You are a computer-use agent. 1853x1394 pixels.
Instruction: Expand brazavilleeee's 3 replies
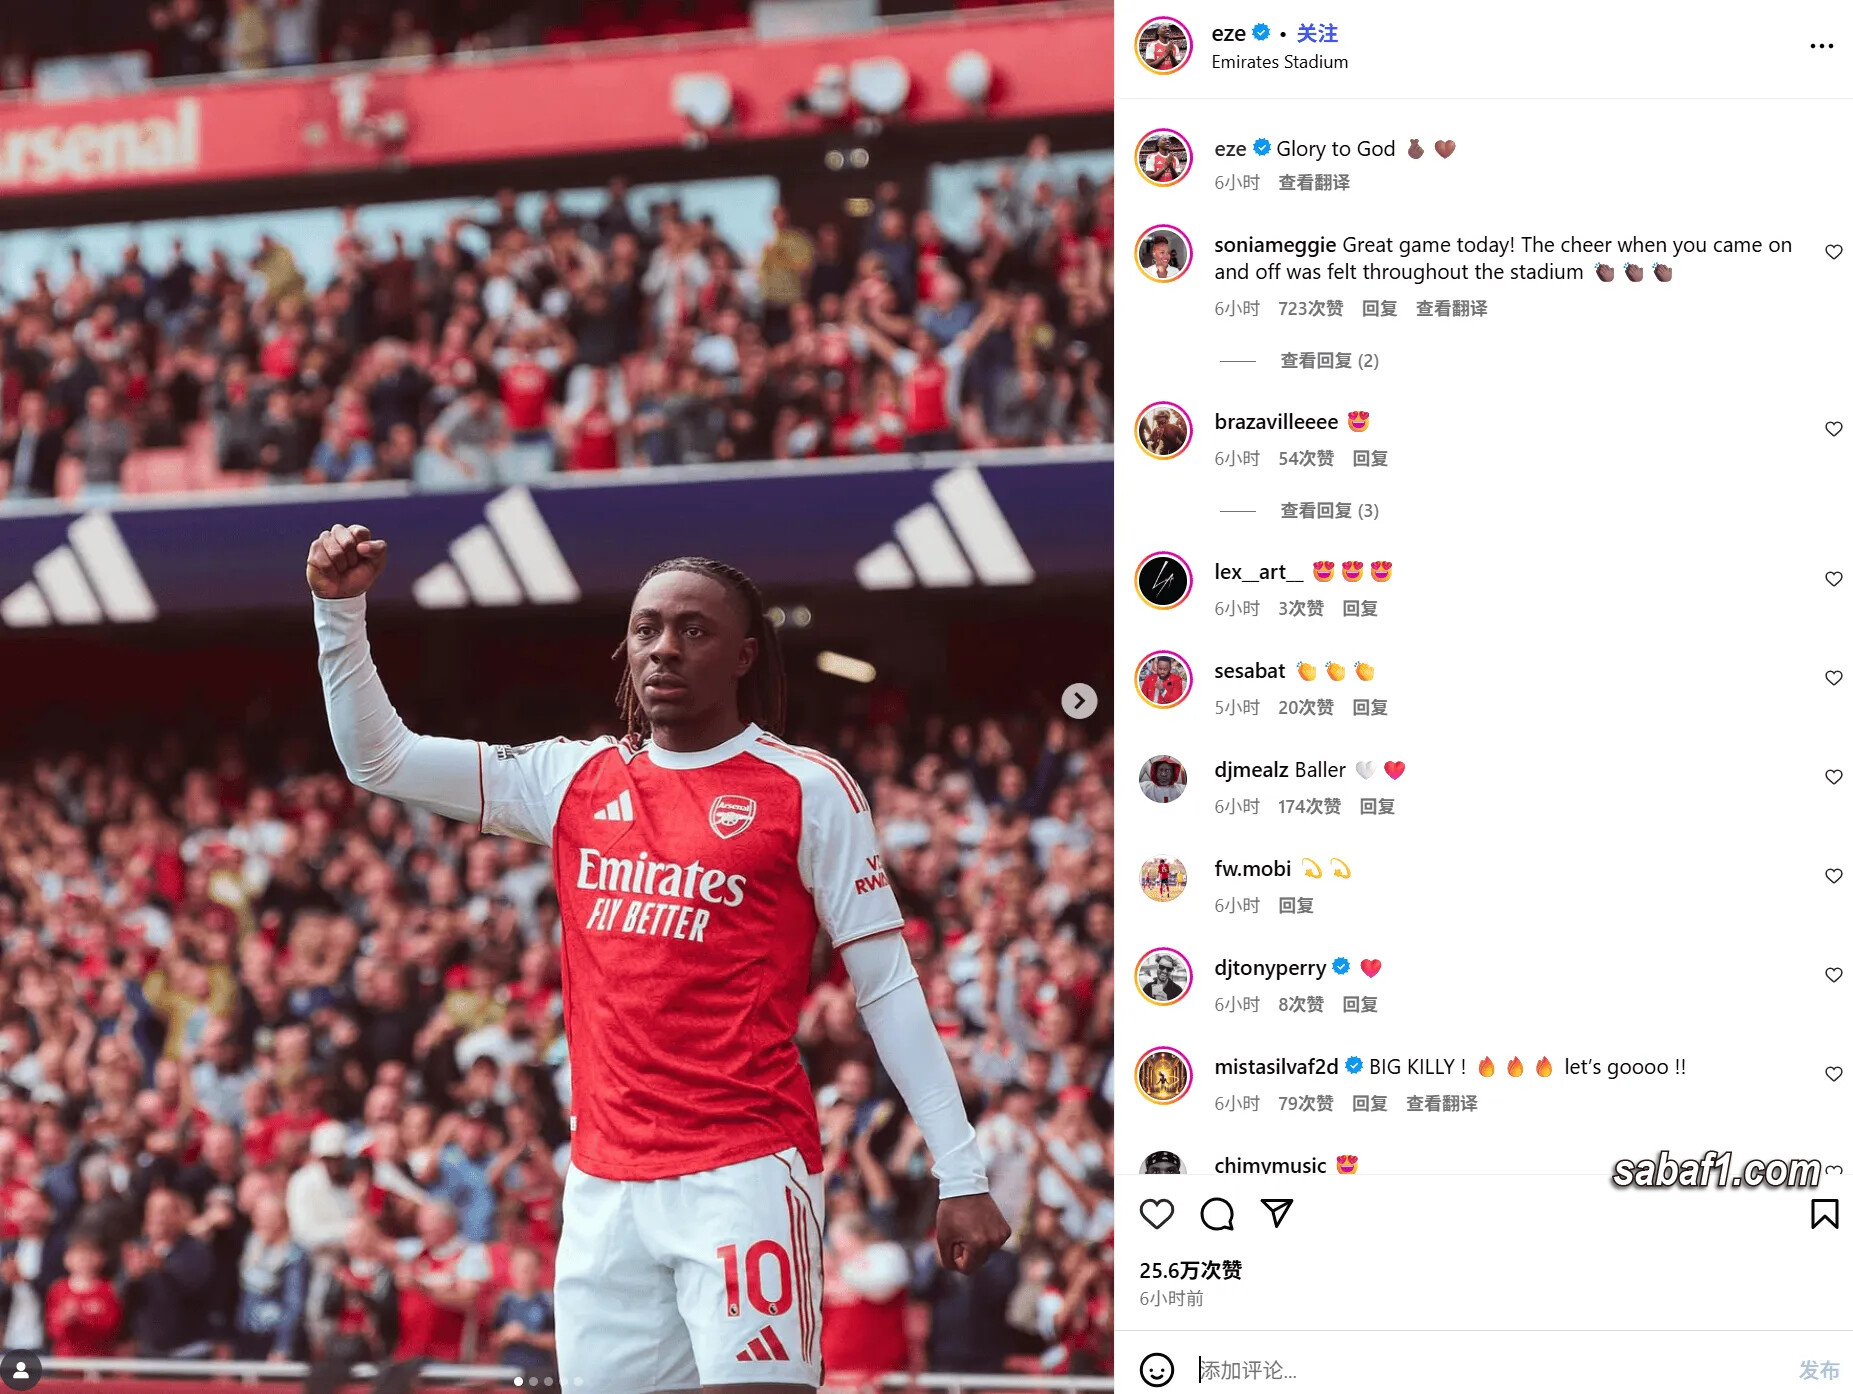(1329, 511)
